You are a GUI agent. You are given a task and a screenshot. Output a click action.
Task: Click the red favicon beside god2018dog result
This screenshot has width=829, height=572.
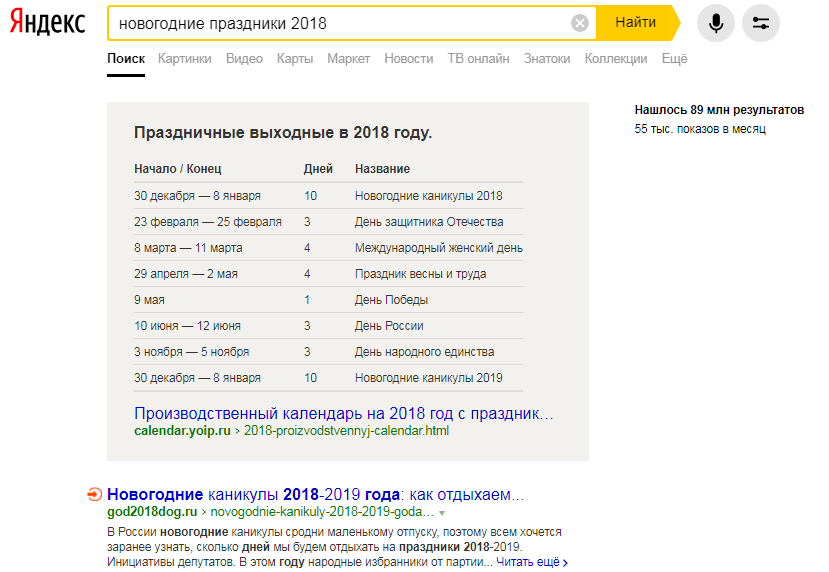point(94,494)
